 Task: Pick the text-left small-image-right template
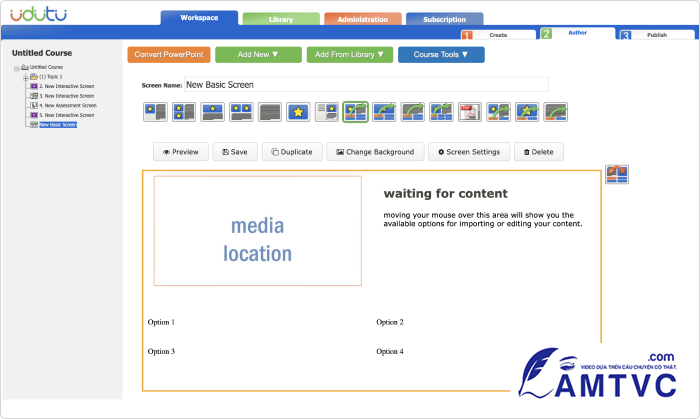coord(327,112)
